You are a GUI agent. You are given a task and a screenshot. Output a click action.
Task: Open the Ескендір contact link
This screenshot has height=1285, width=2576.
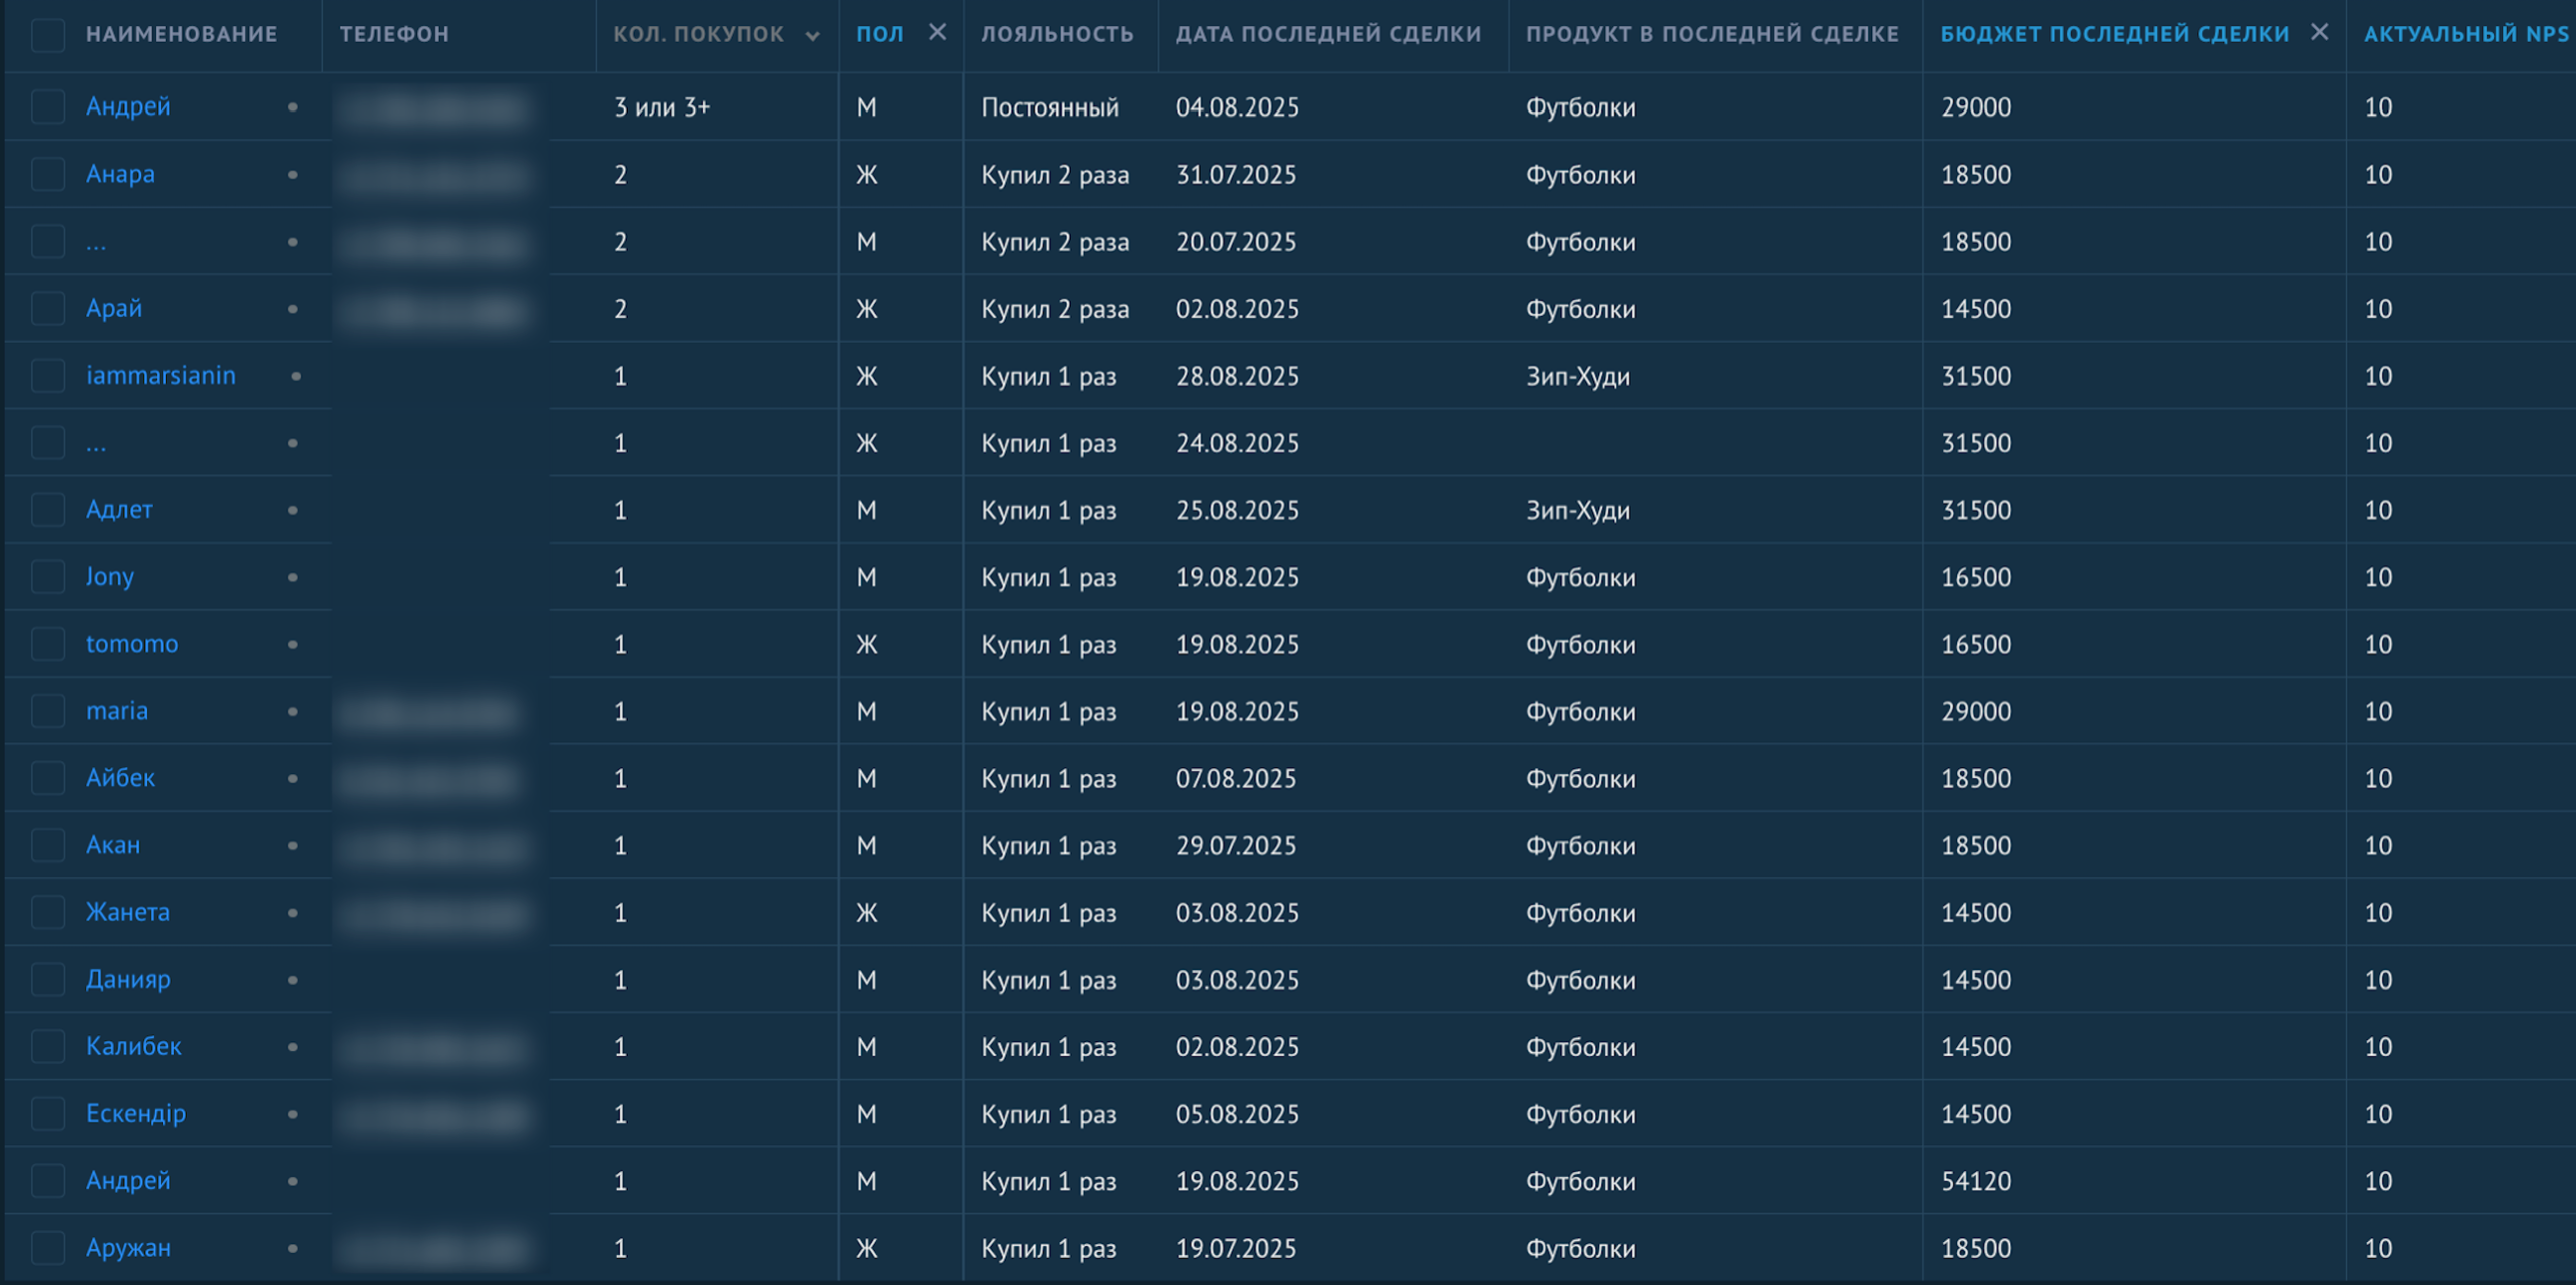pos(136,1114)
